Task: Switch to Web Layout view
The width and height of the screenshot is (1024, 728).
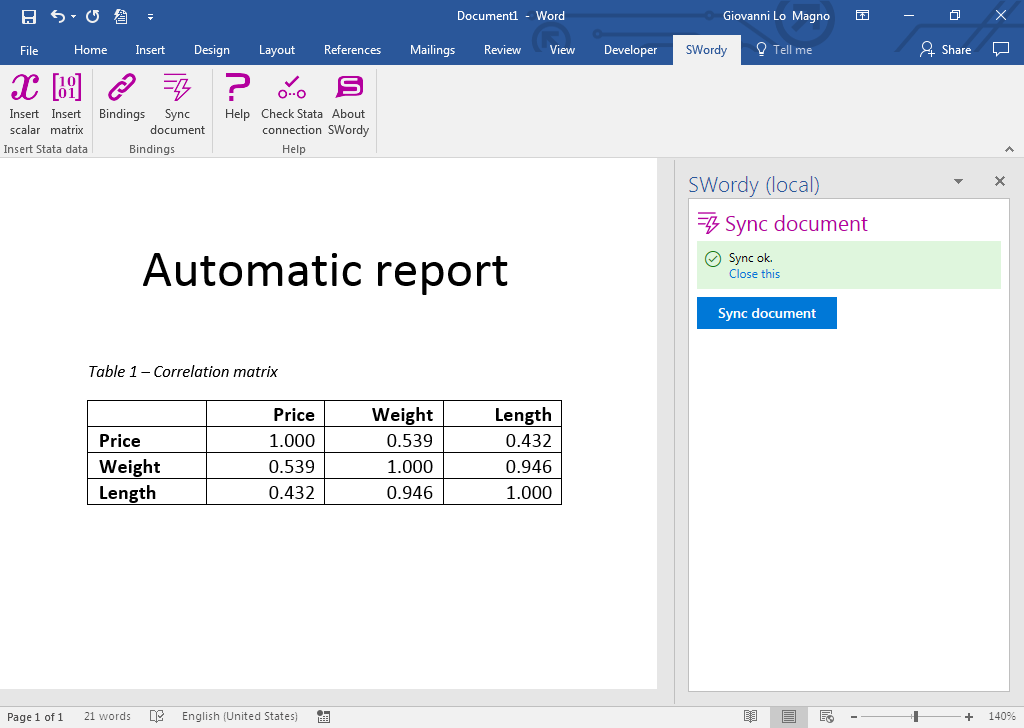Action: 826,716
